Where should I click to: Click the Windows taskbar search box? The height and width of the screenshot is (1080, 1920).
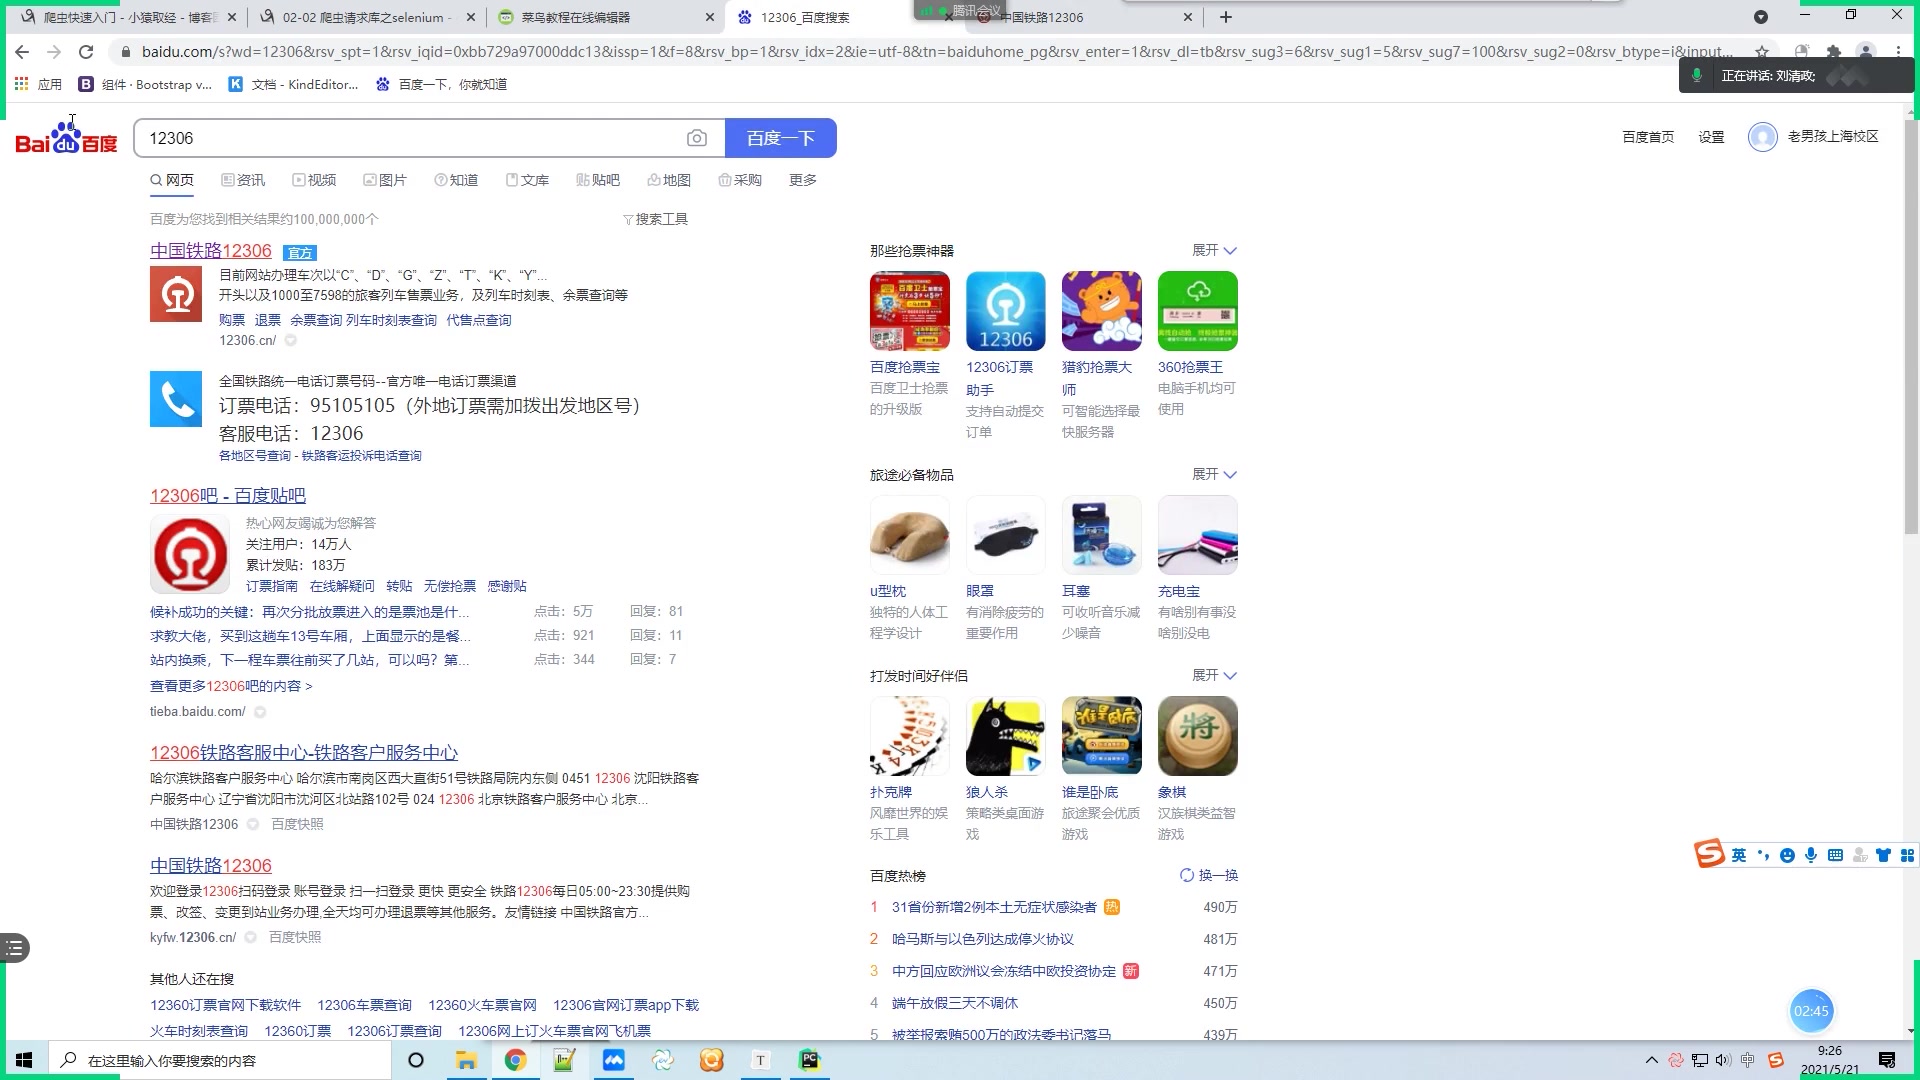point(220,1060)
